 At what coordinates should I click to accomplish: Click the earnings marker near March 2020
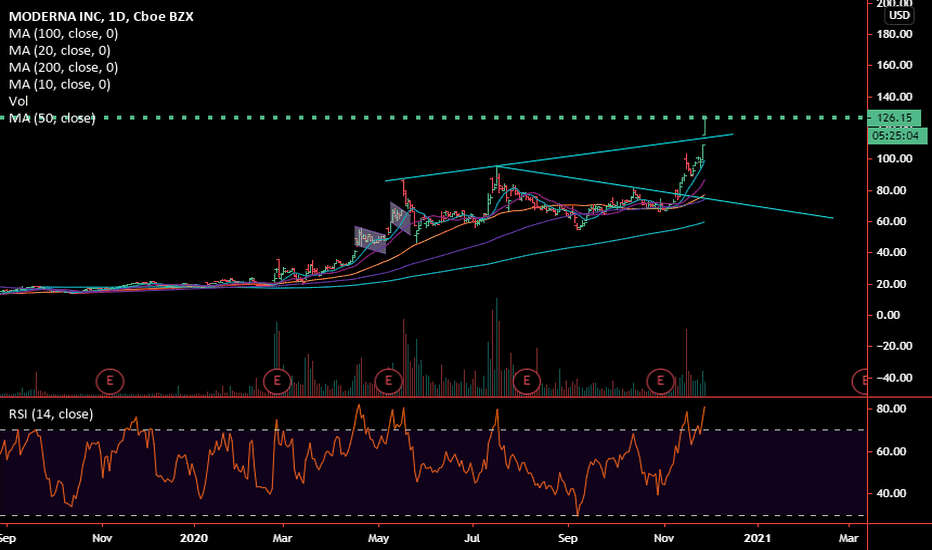click(x=276, y=380)
